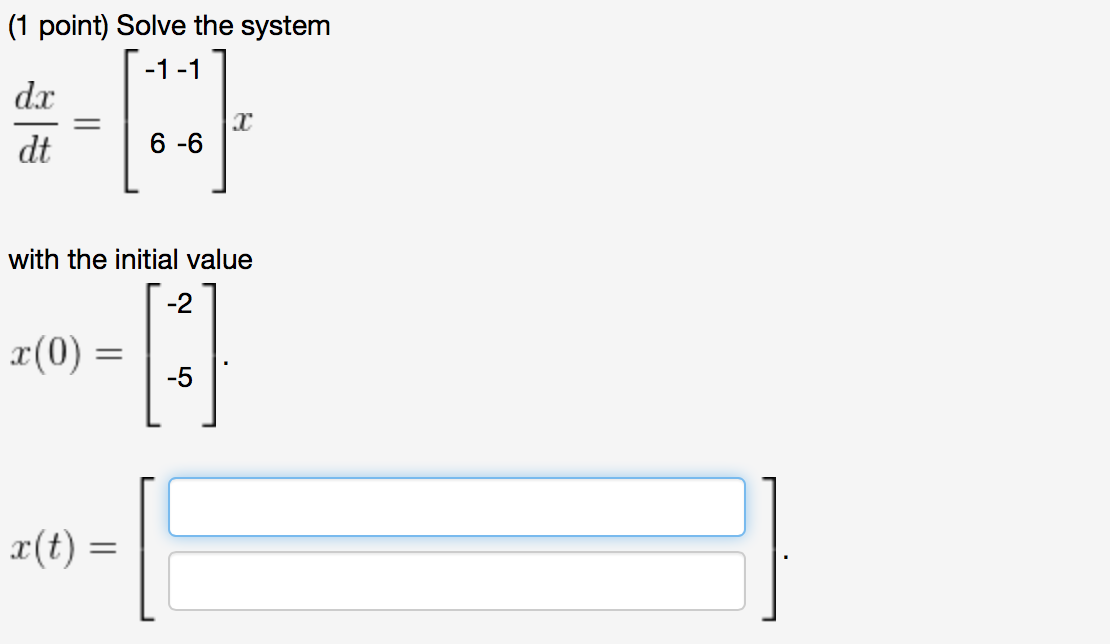Click the initial vector entry -5

tap(180, 377)
